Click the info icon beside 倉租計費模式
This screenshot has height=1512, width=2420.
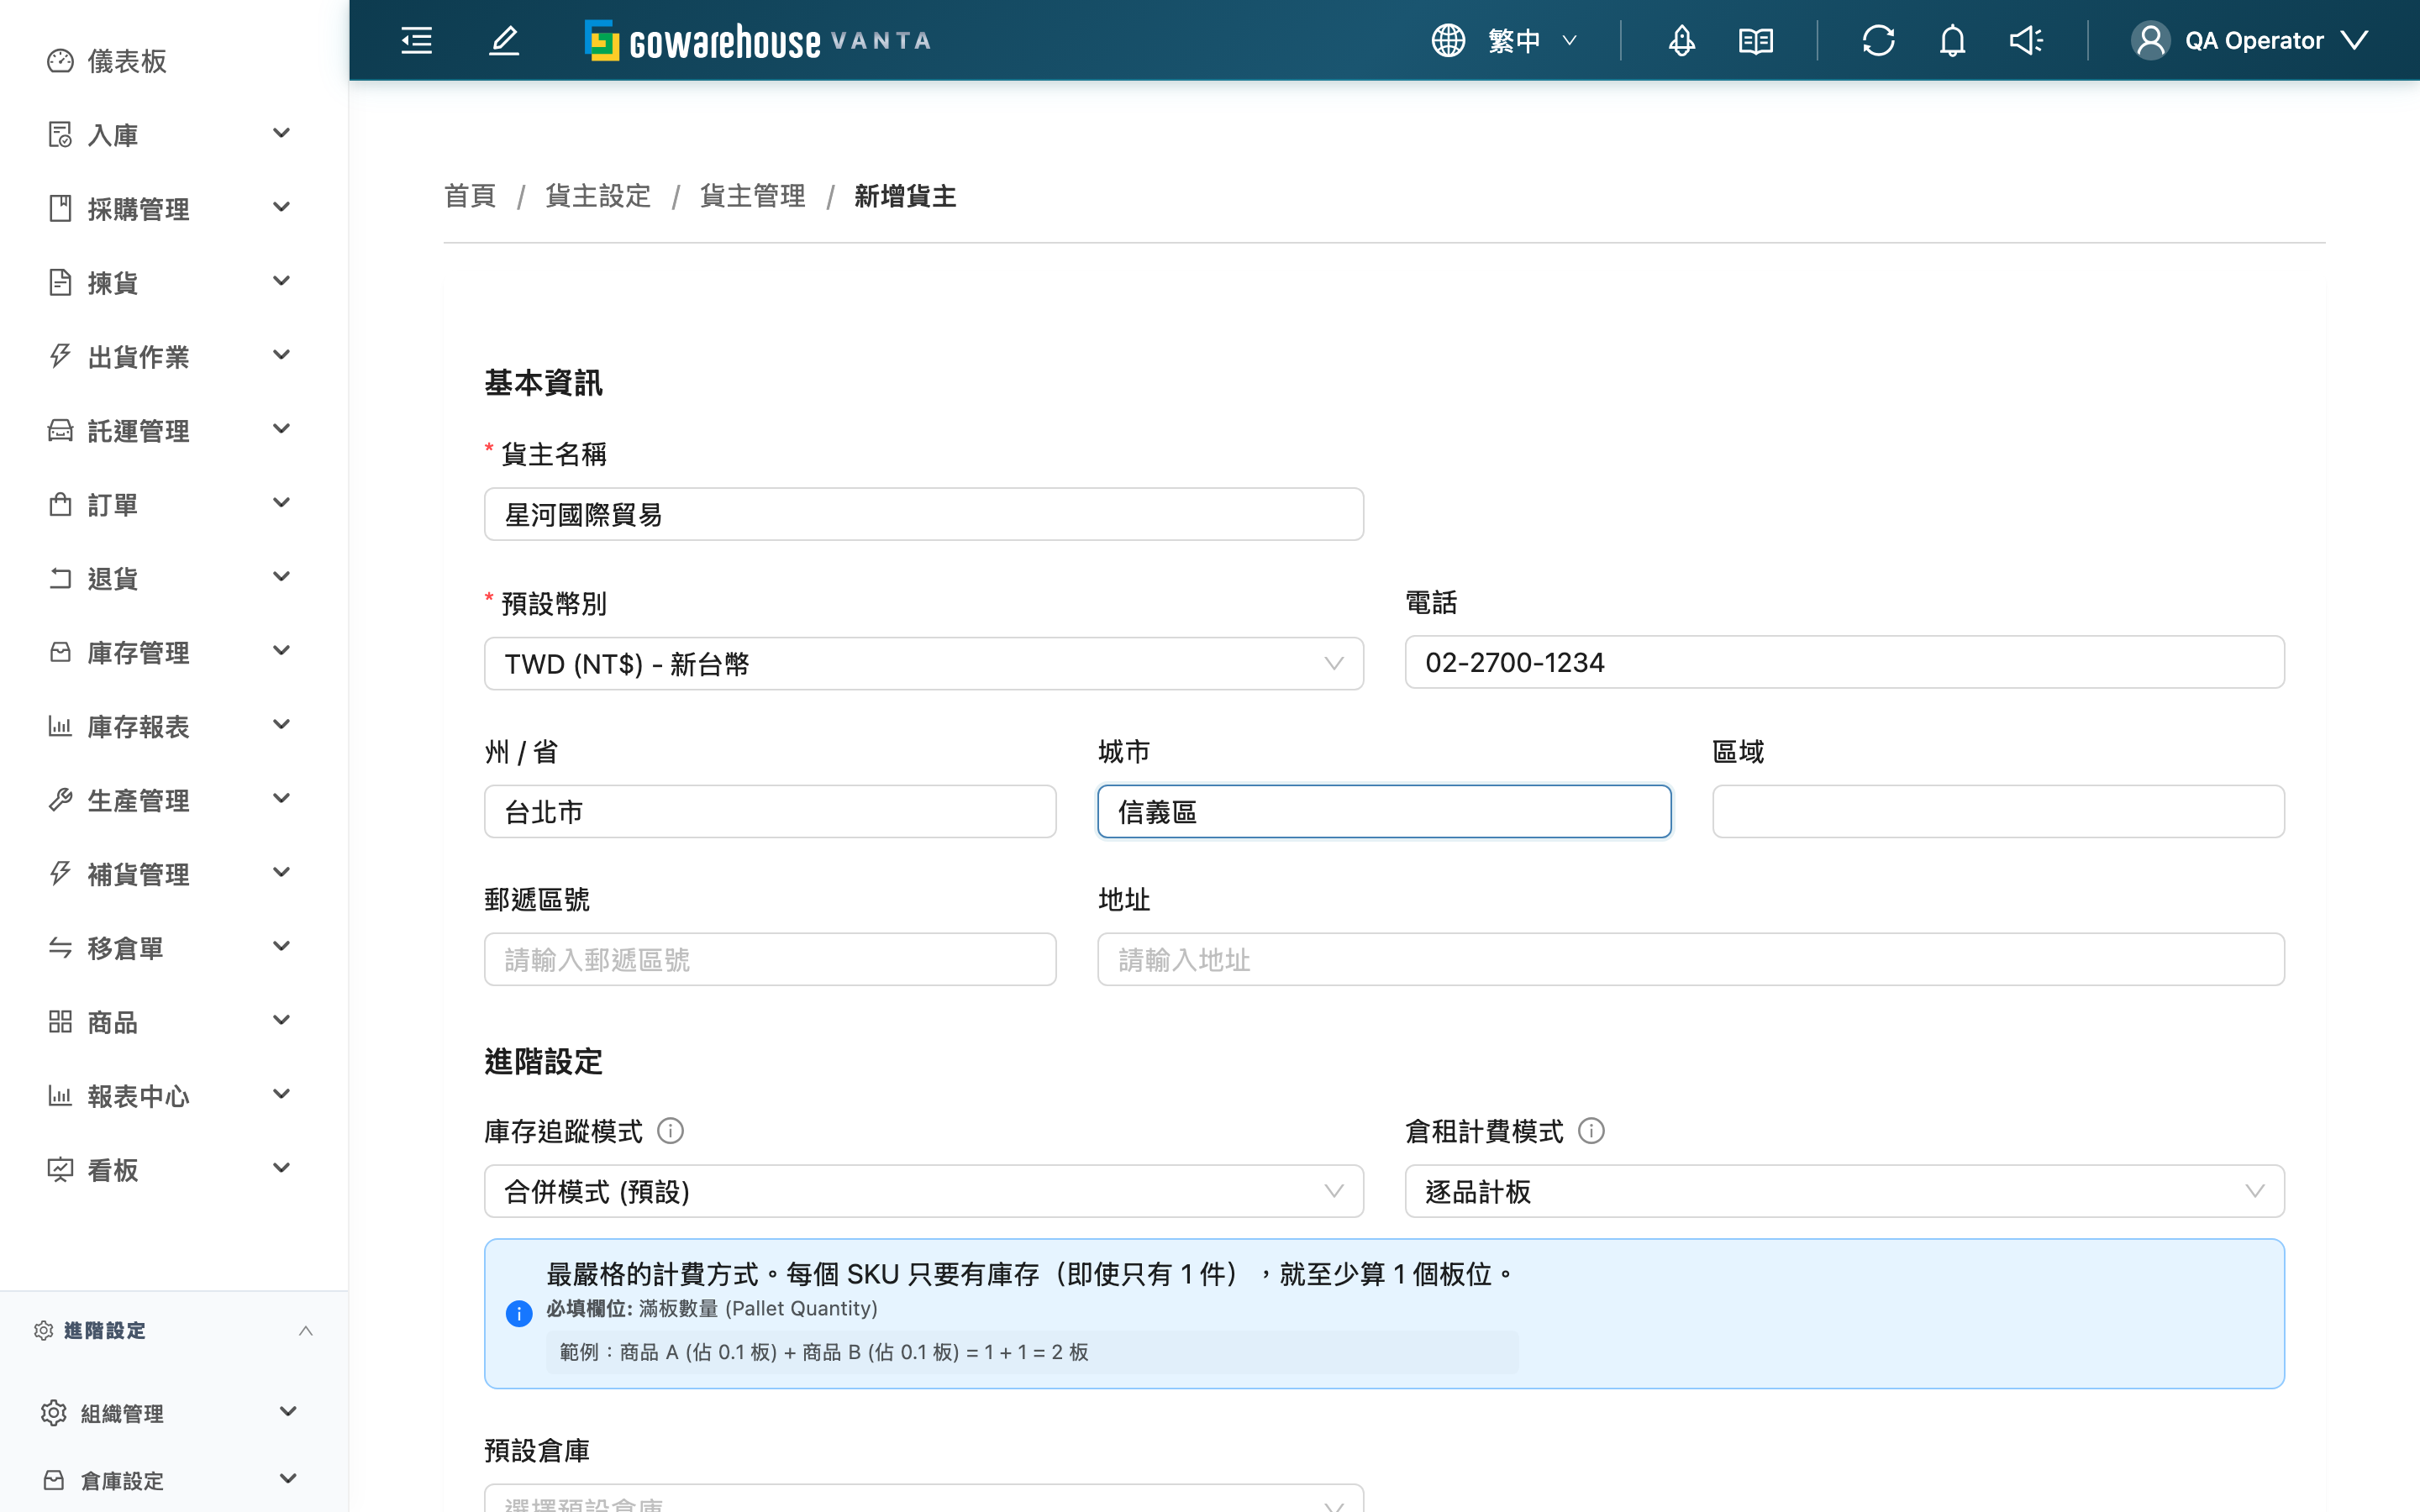[1591, 1131]
